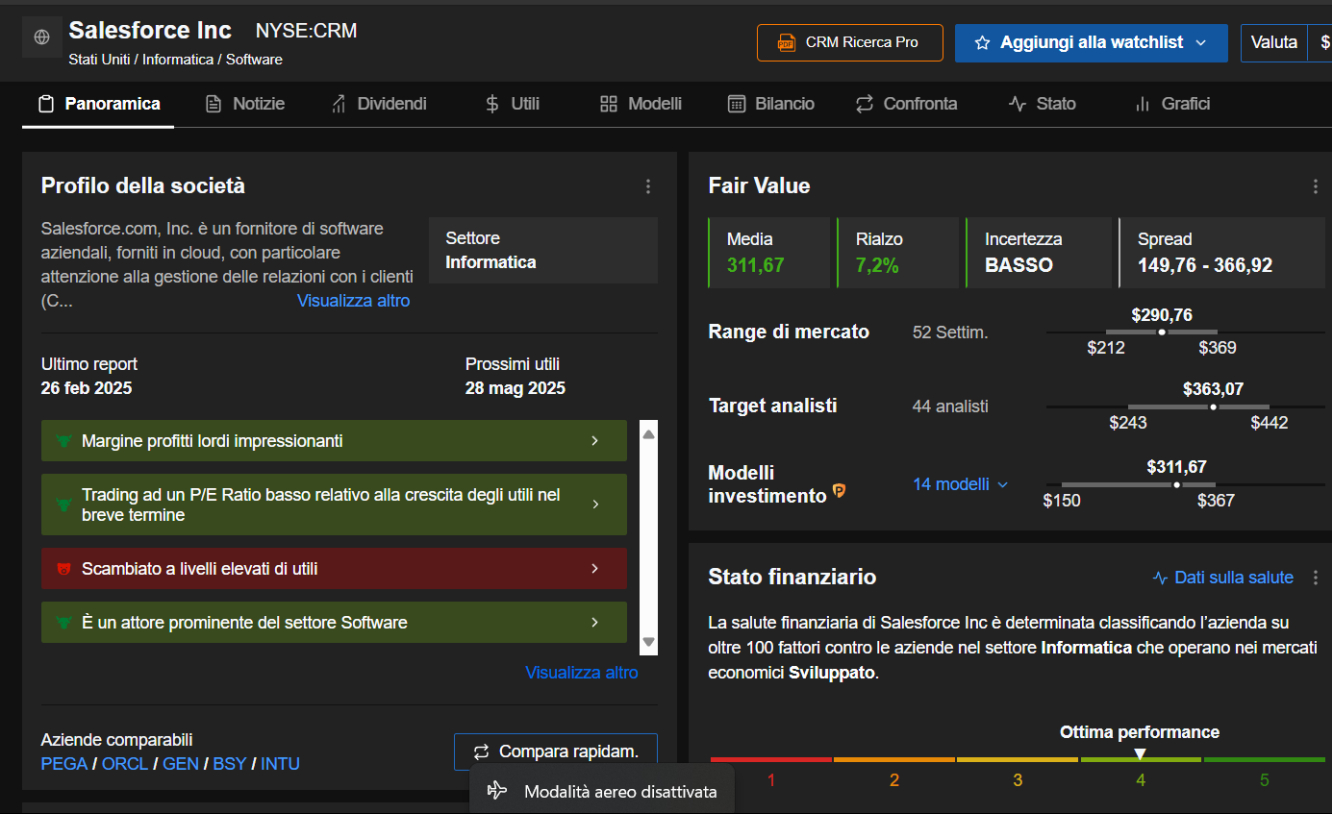Click the arrows icon next to Confronta
Image resolution: width=1332 pixels, height=814 pixels.
(x=864, y=104)
